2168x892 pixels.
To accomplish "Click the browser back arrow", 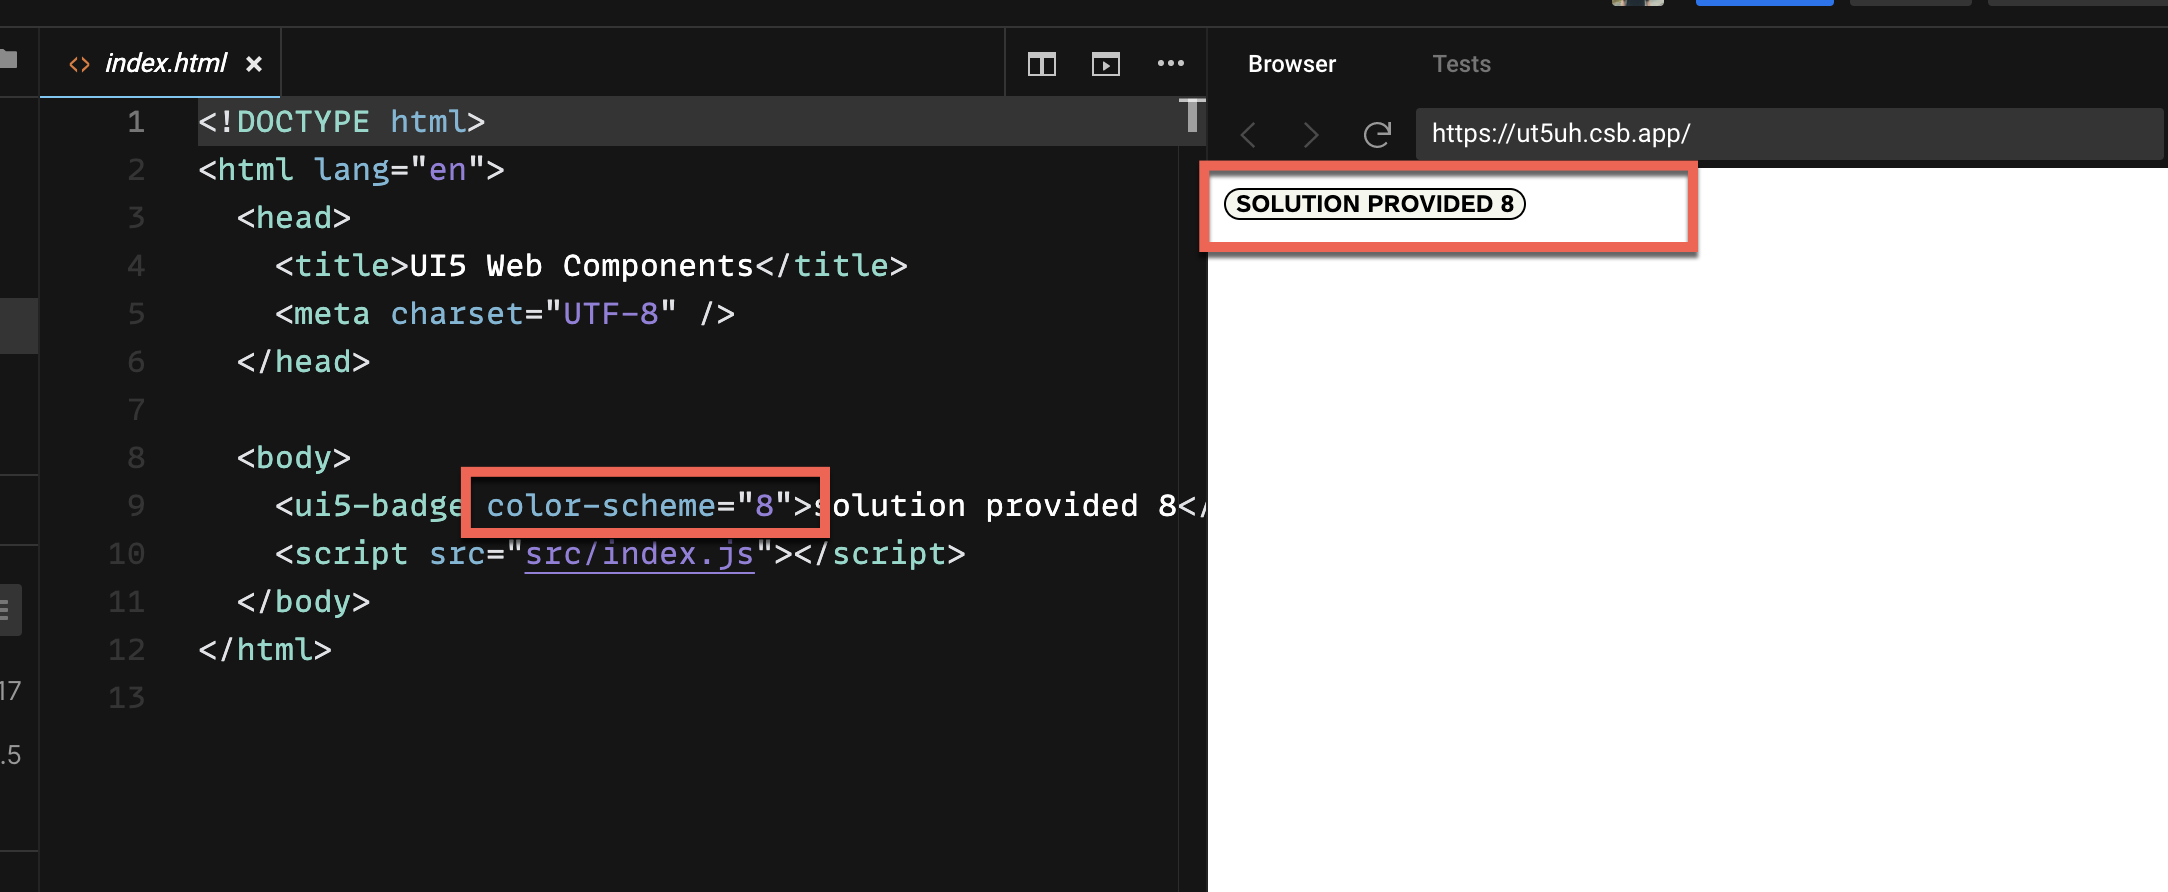I will (1248, 134).
